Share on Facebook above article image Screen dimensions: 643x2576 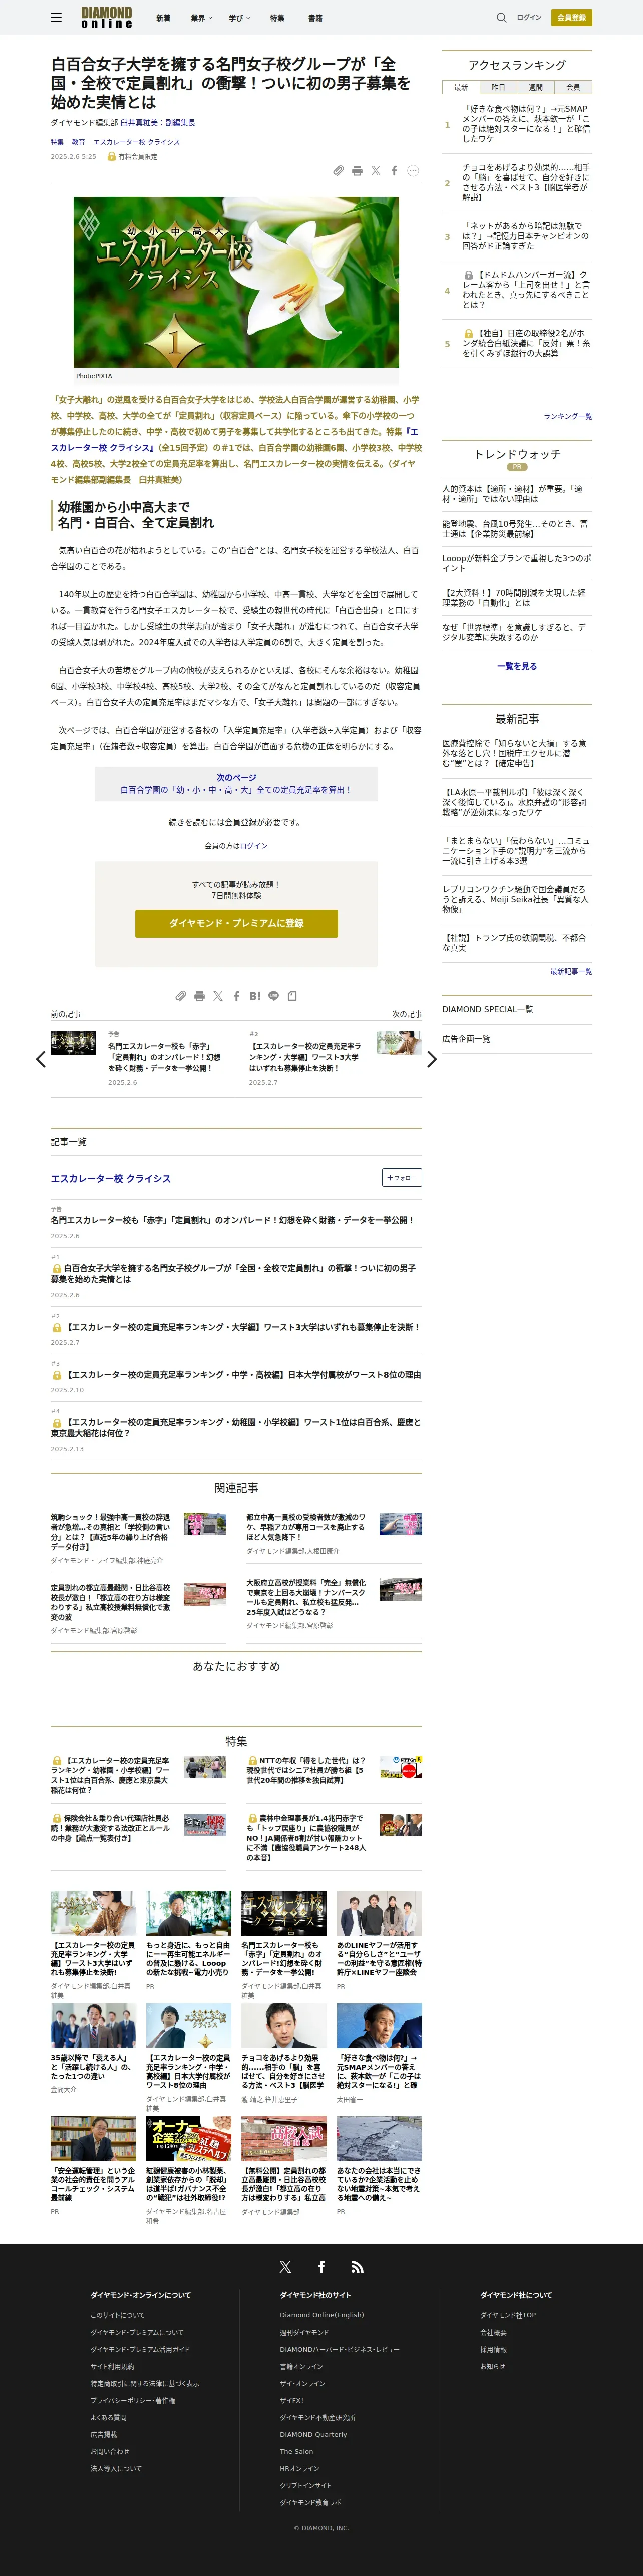point(394,171)
